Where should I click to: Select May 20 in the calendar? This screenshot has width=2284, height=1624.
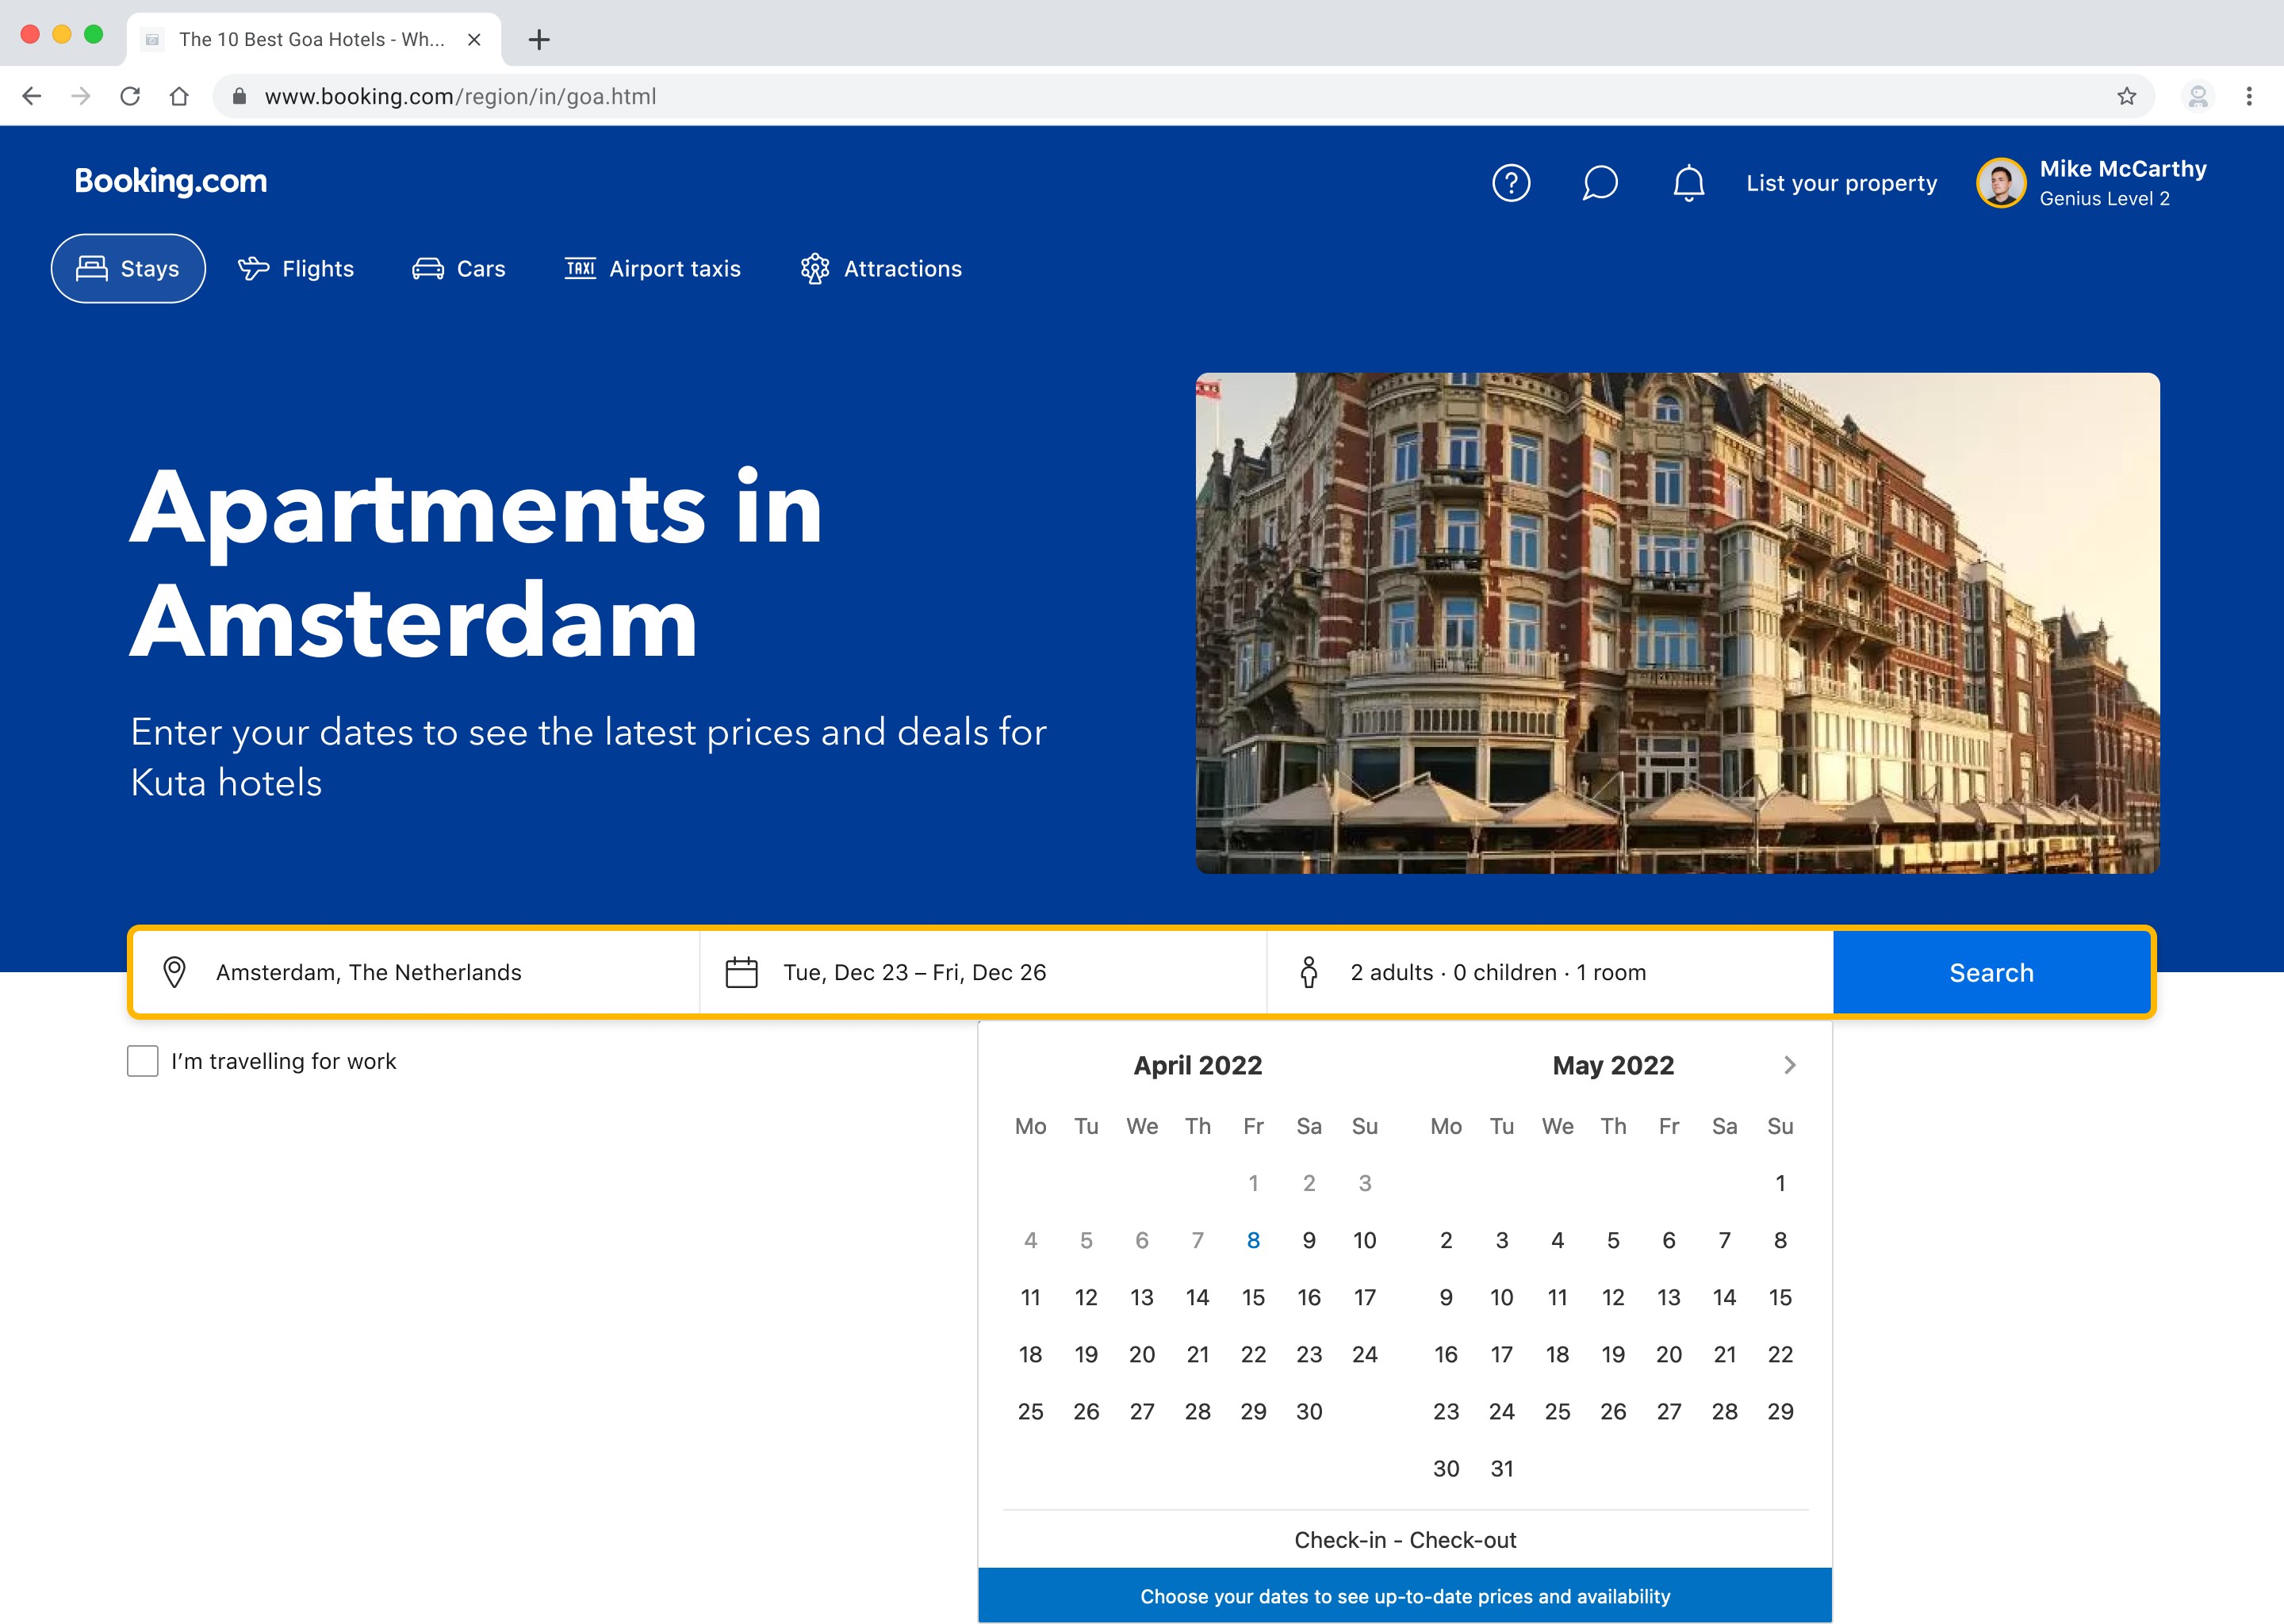pyautogui.click(x=1668, y=1355)
